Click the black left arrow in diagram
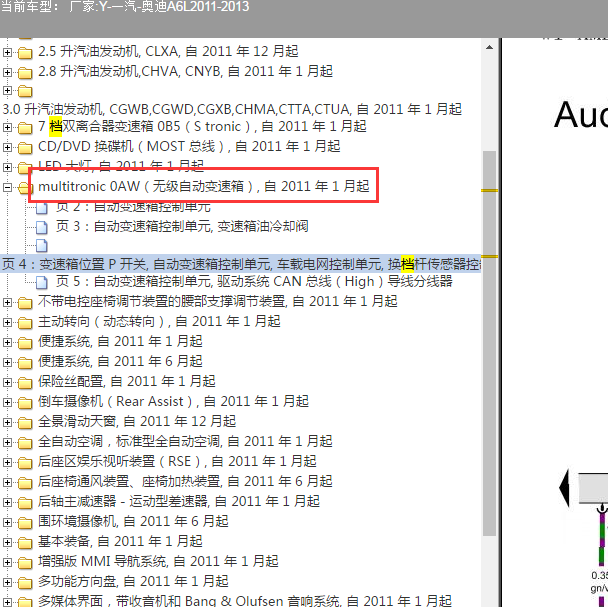This screenshot has height=607, width=608. pos(564,488)
